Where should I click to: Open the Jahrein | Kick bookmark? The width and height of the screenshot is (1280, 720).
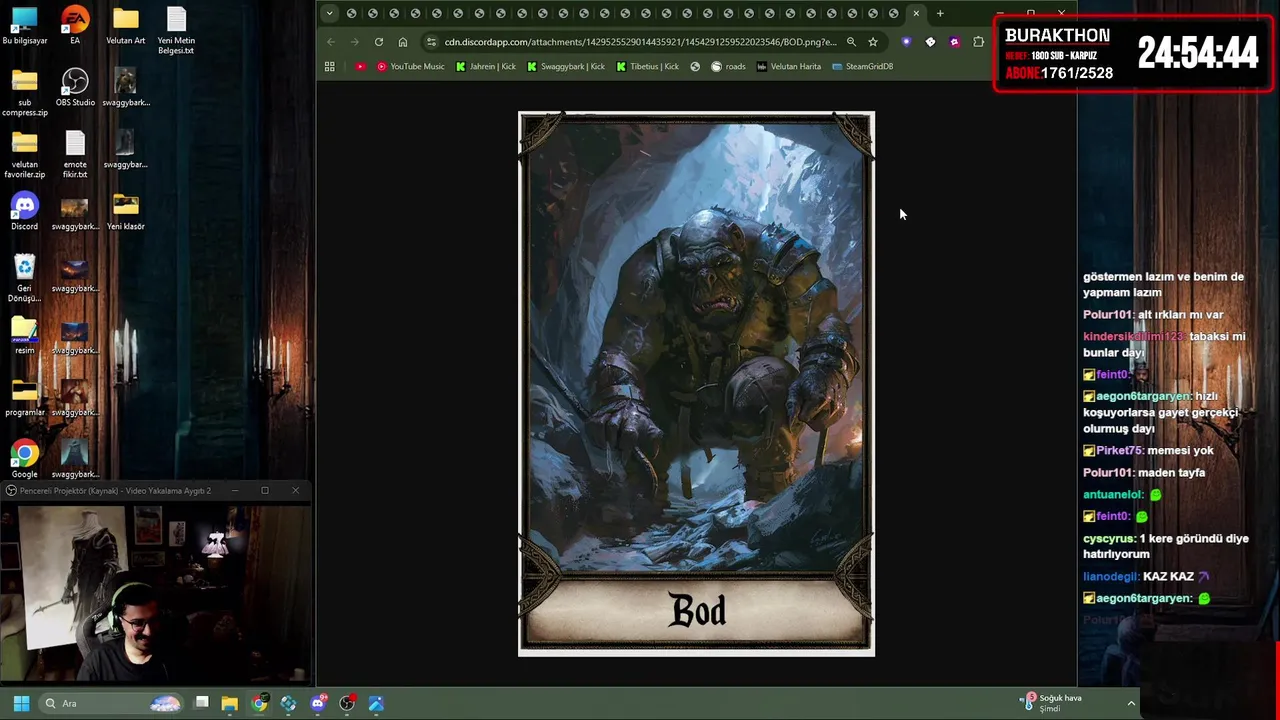click(486, 66)
